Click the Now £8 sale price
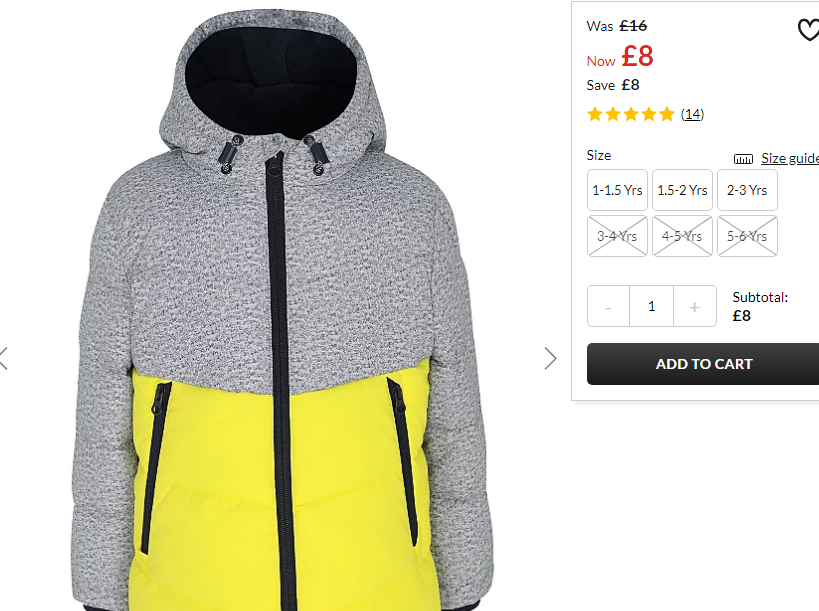The height and width of the screenshot is (611, 819). point(620,56)
